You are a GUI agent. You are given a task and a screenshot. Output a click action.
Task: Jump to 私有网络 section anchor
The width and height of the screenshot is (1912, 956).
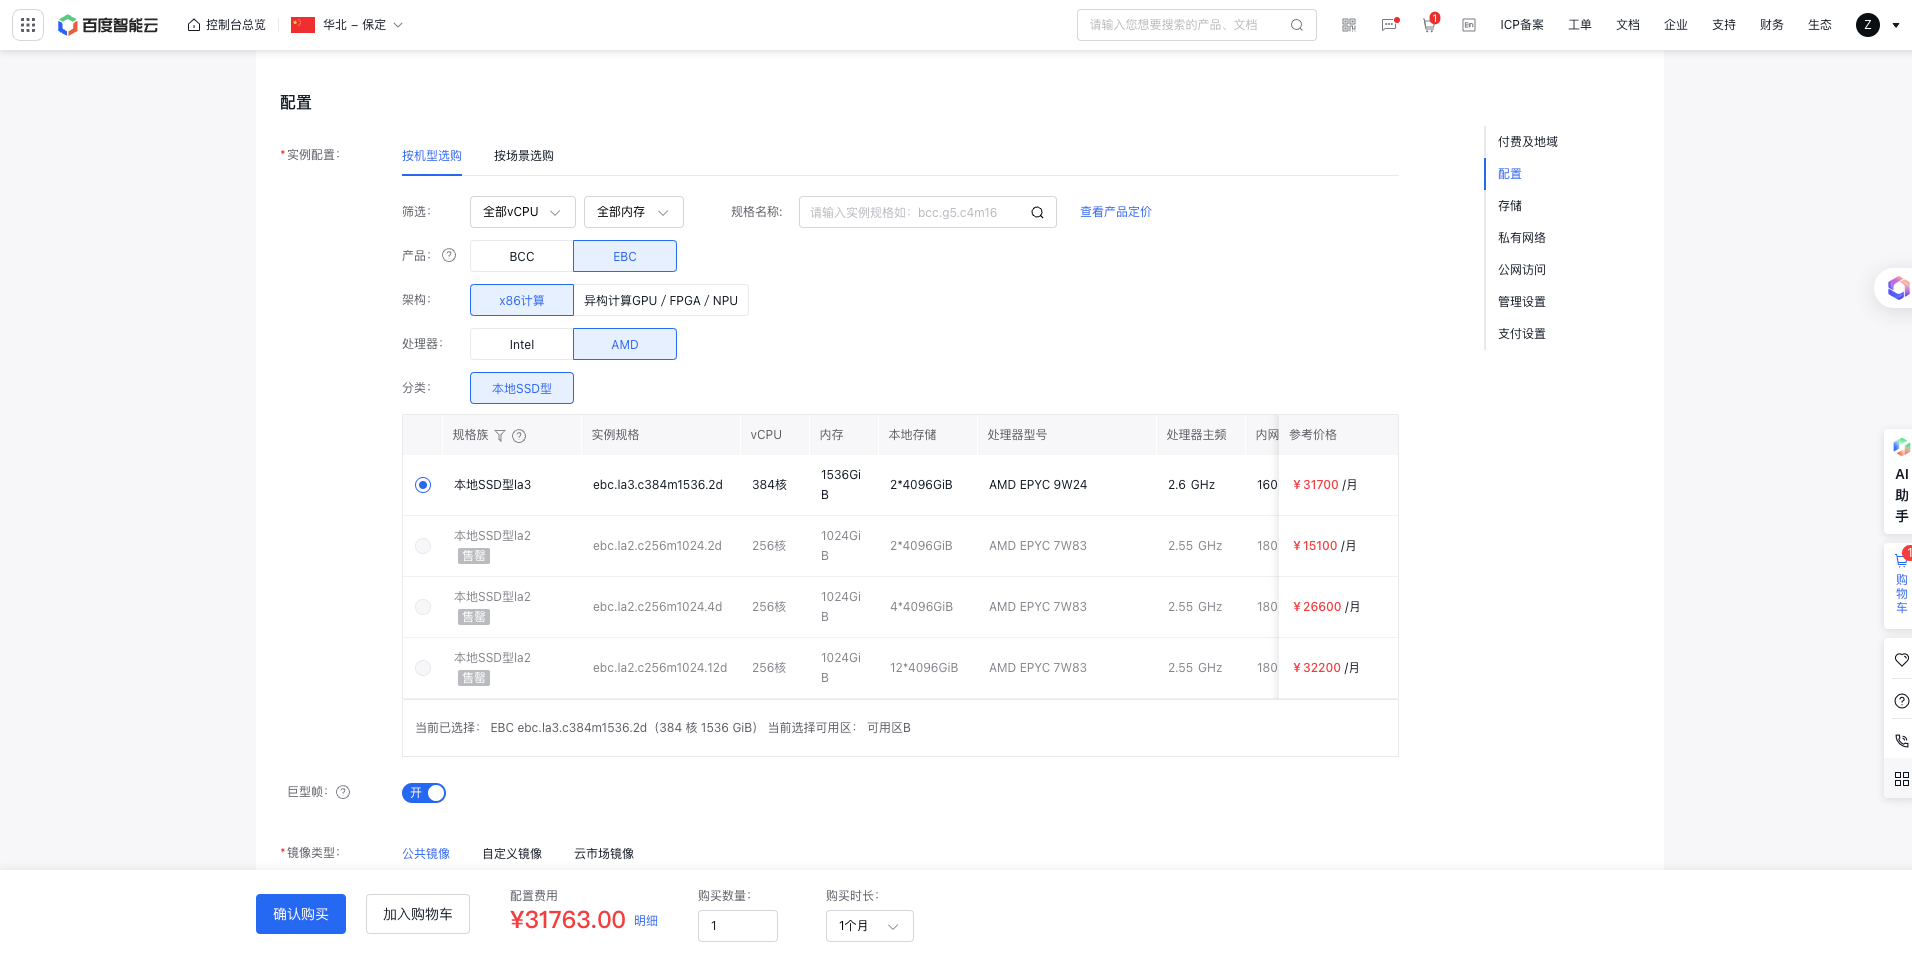pos(1522,238)
